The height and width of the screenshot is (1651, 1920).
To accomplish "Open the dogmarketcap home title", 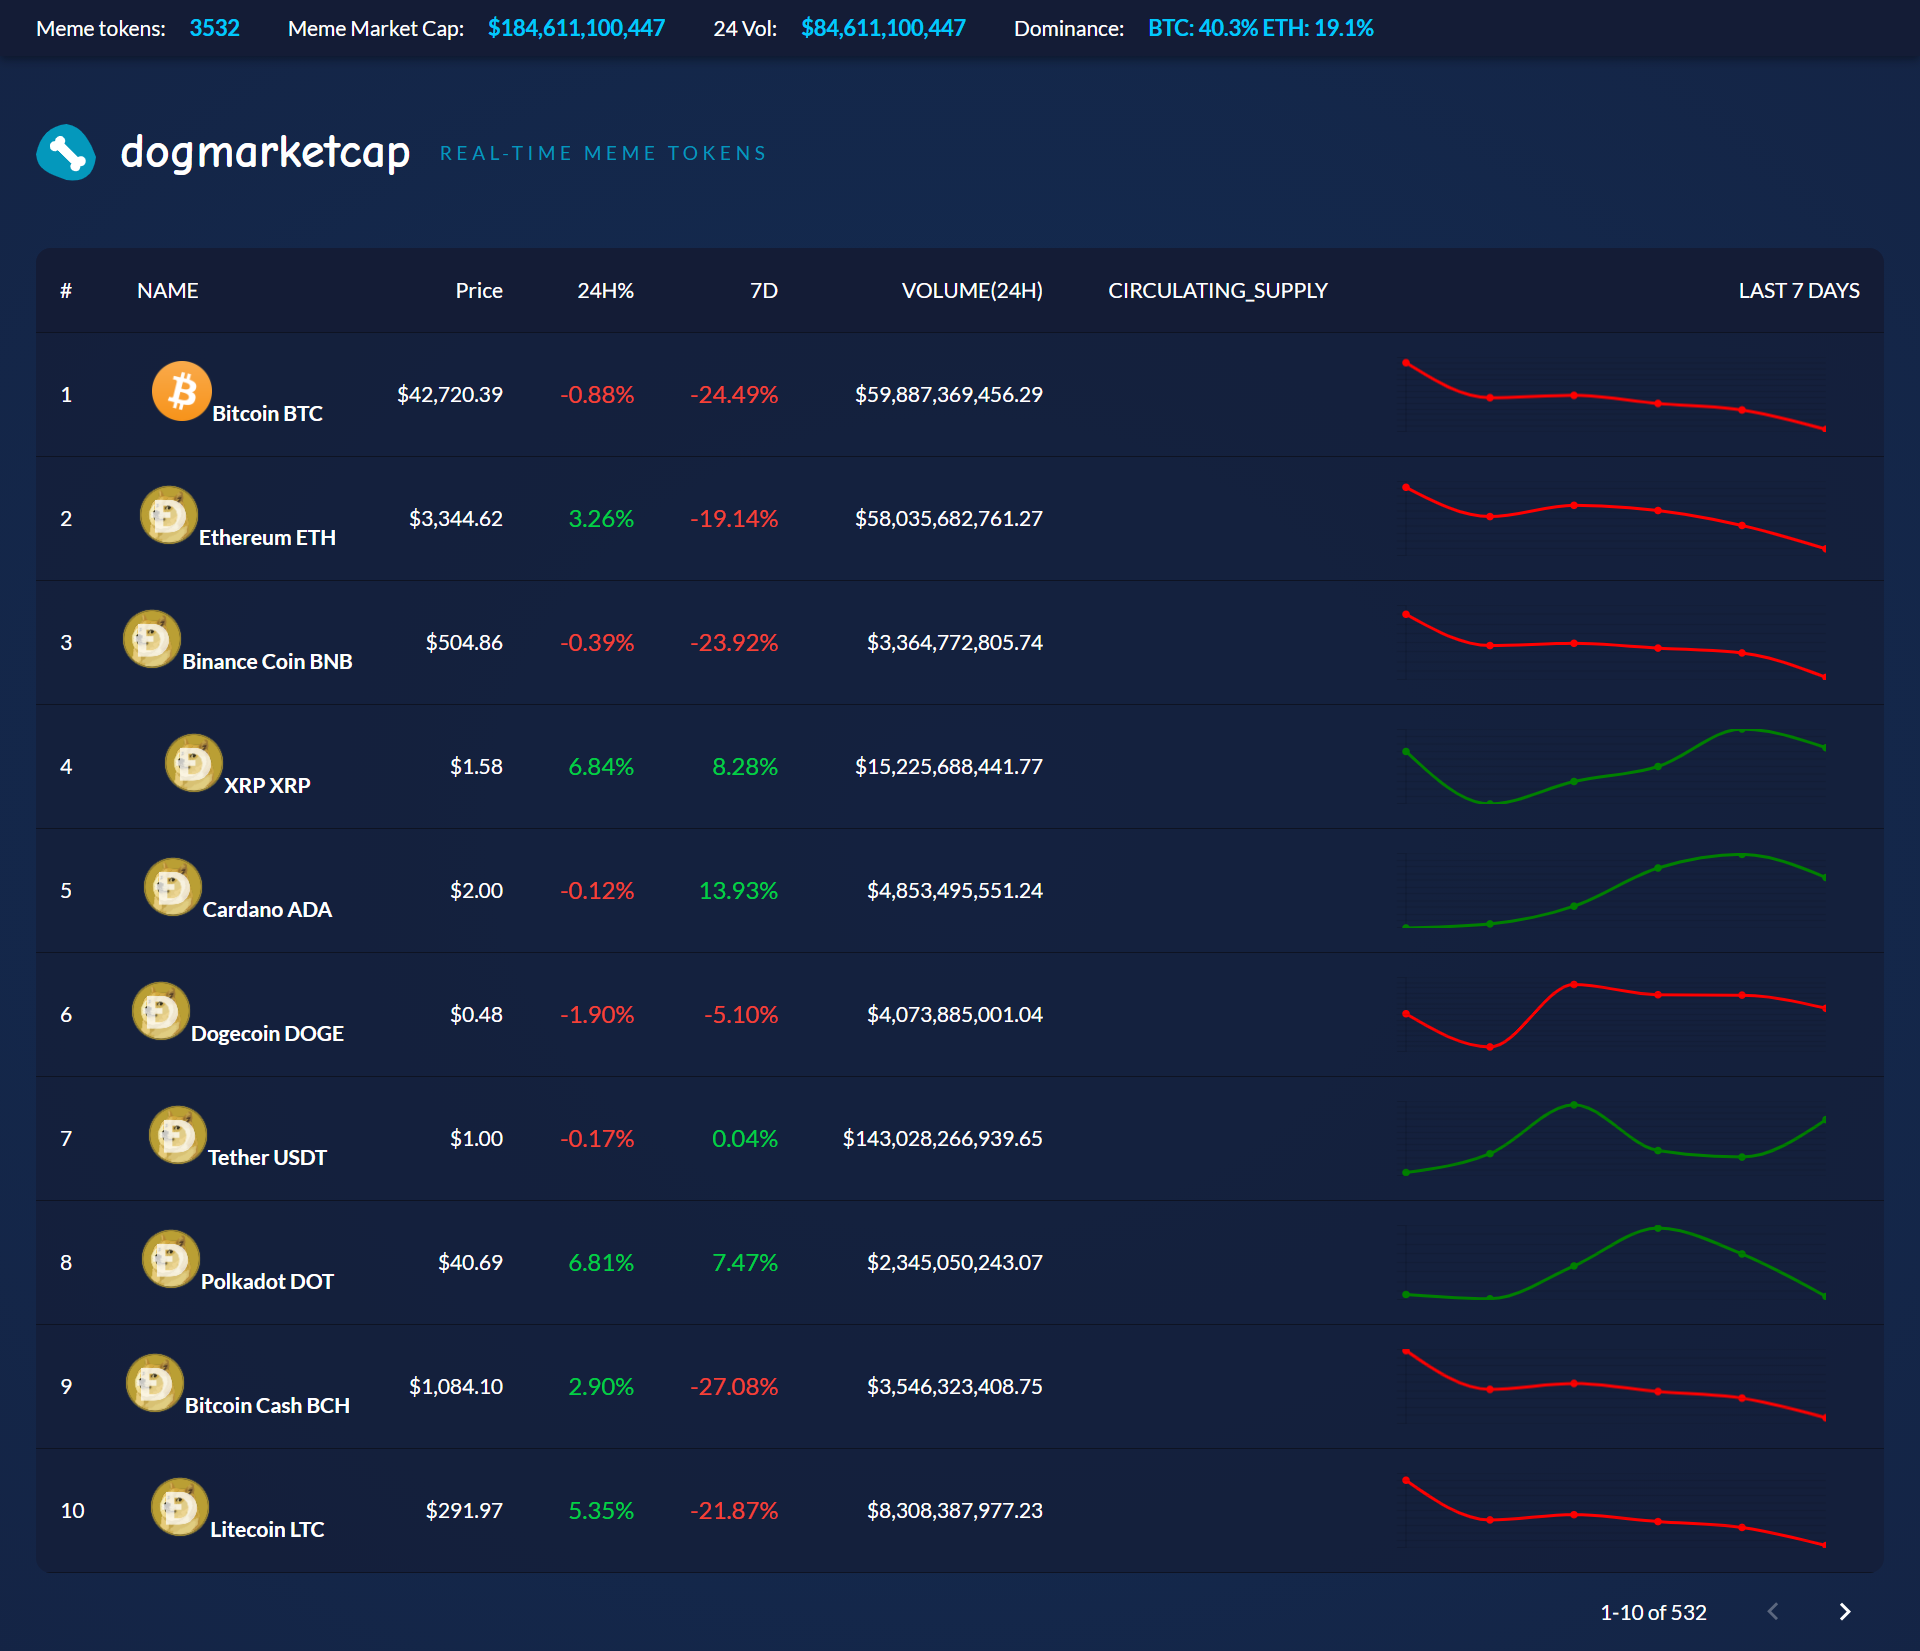I will pos(265,152).
